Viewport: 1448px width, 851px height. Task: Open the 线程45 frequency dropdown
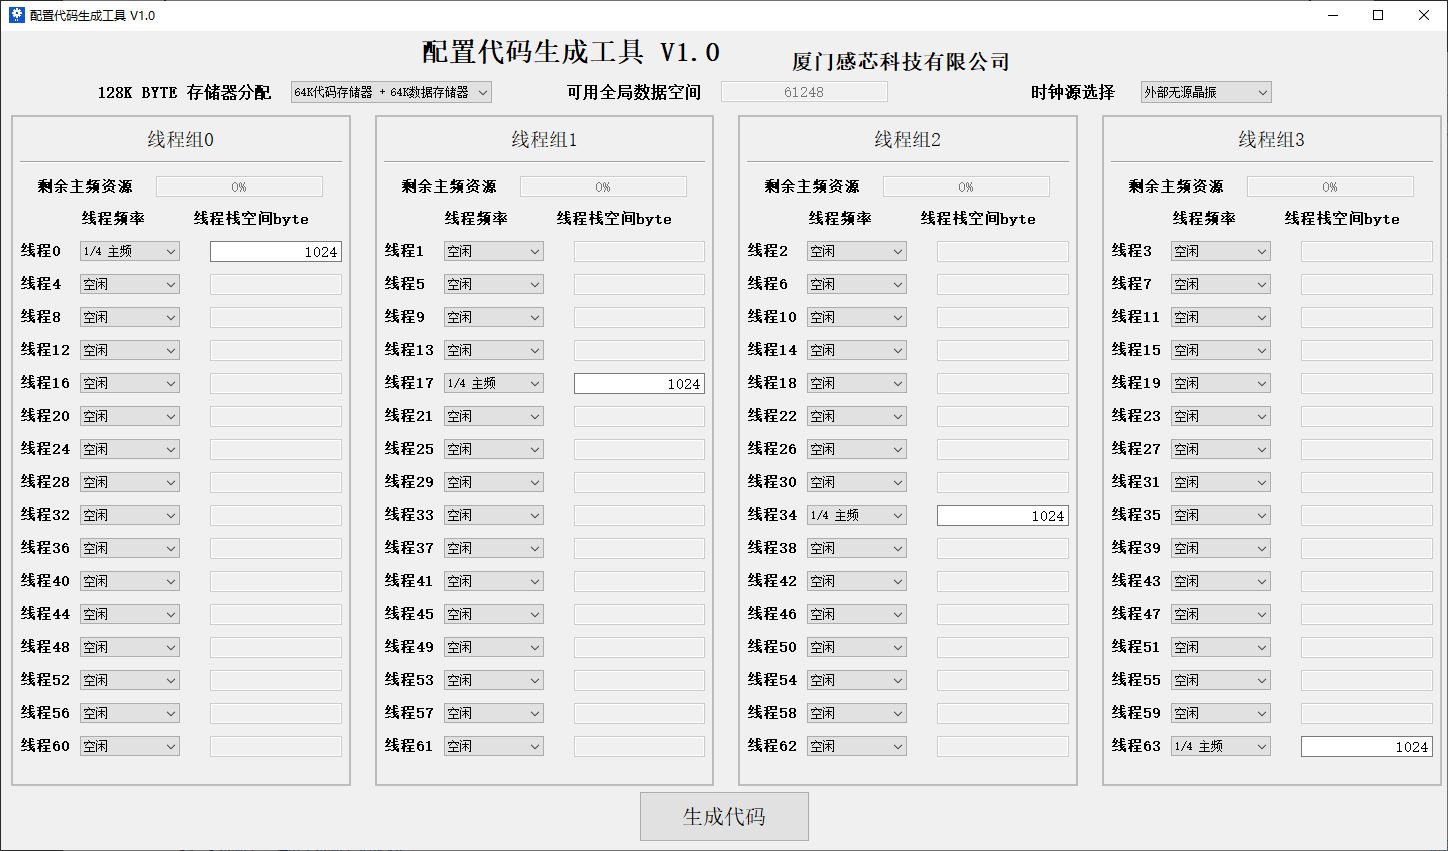(x=494, y=614)
